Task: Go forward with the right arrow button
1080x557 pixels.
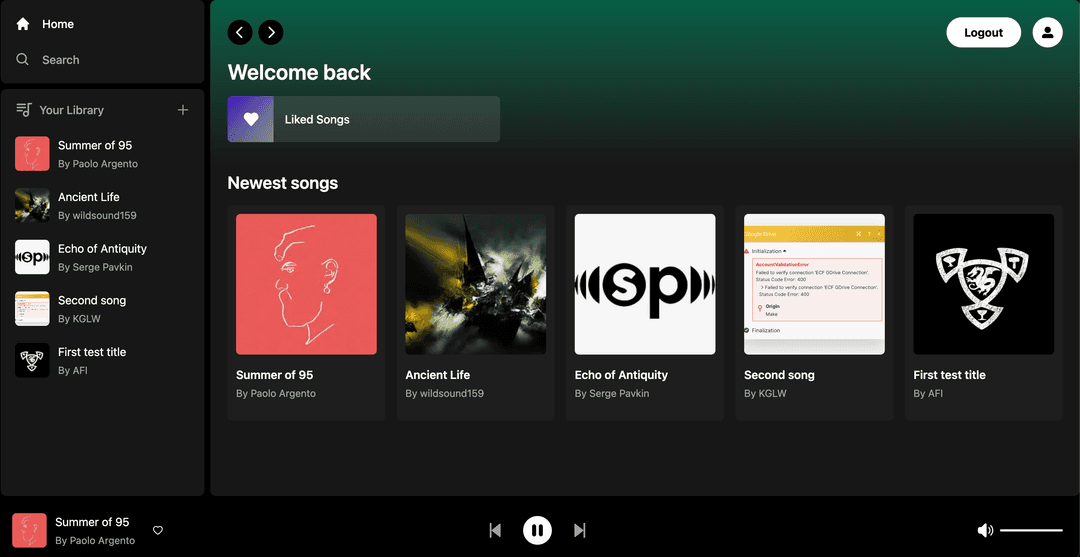Action: [271, 32]
